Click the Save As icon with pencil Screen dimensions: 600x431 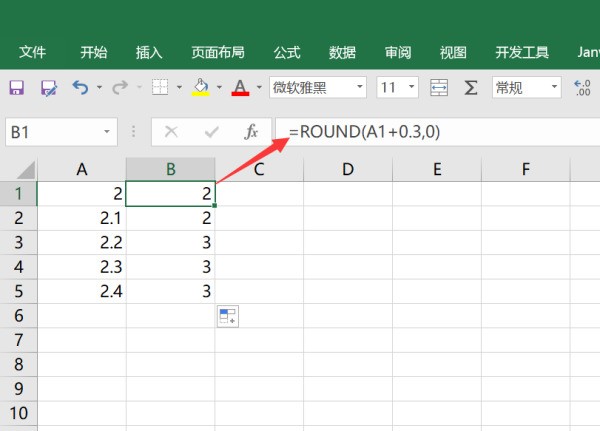[49, 88]
